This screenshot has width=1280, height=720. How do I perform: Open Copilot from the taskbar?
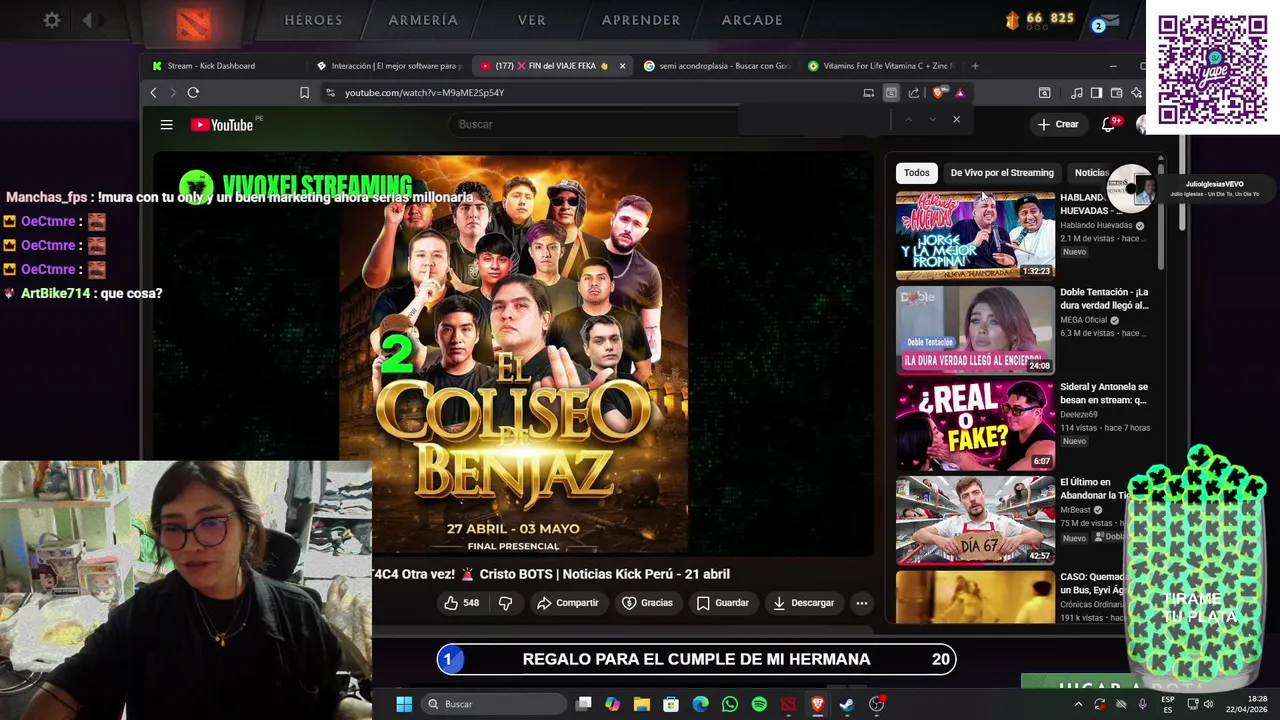pos(612,704)
